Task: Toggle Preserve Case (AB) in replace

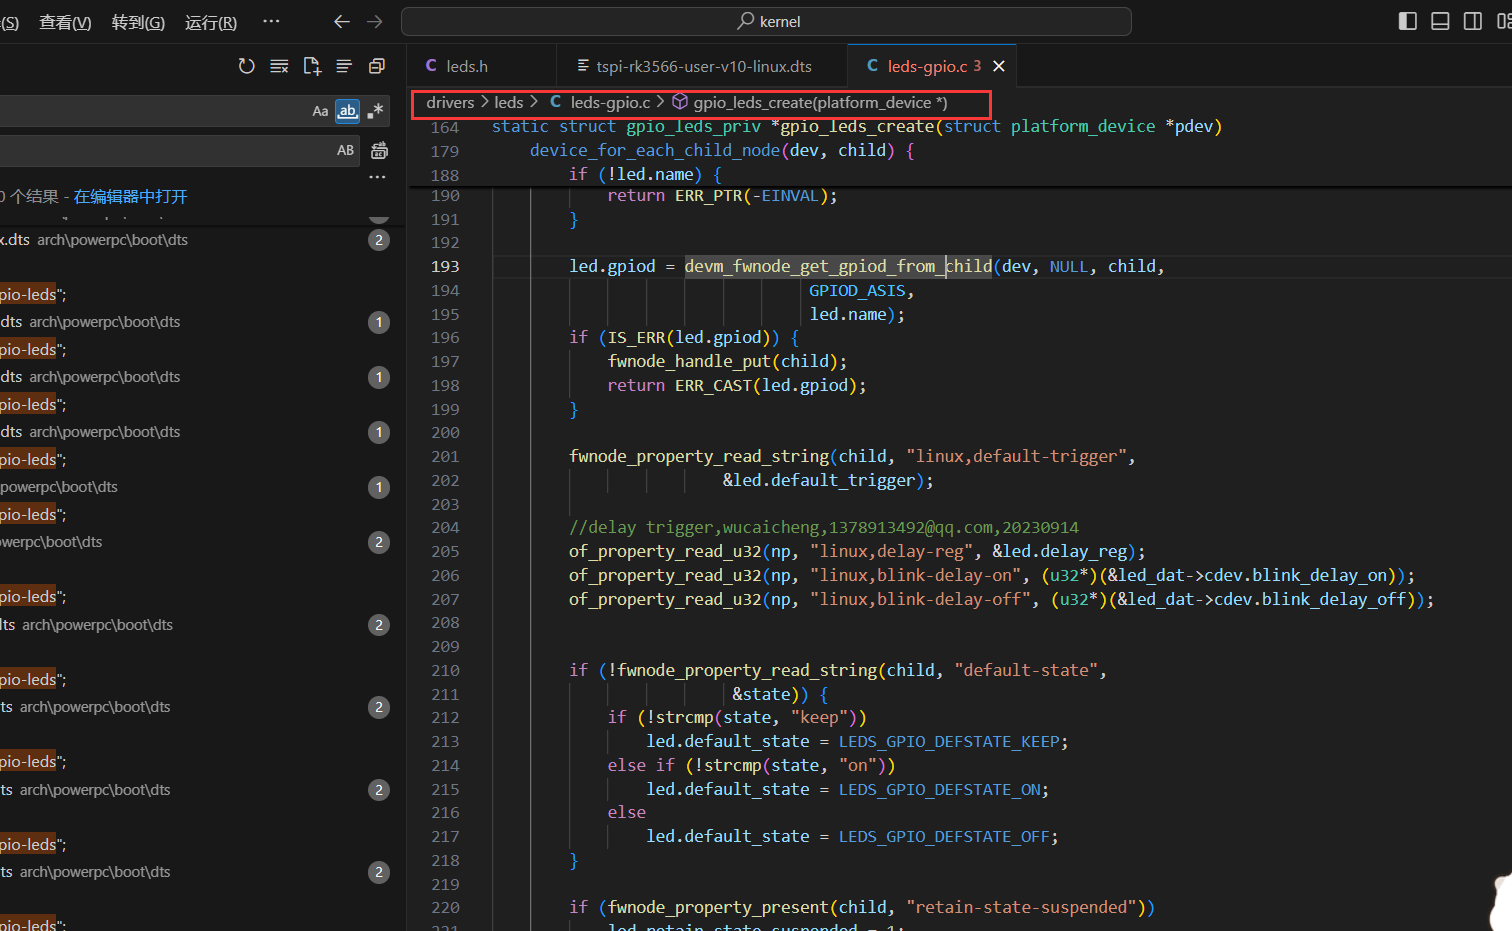Action: click(x=345, y=150)
